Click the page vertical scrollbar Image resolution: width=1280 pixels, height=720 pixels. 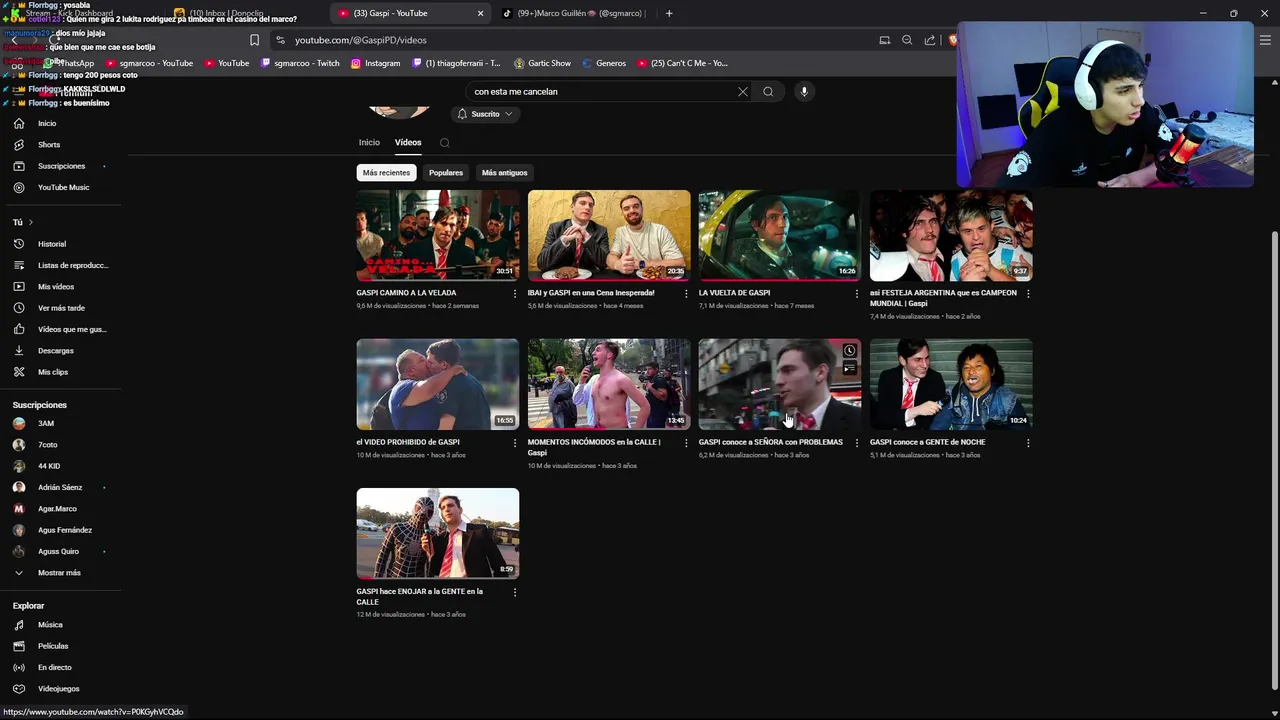1273,460
